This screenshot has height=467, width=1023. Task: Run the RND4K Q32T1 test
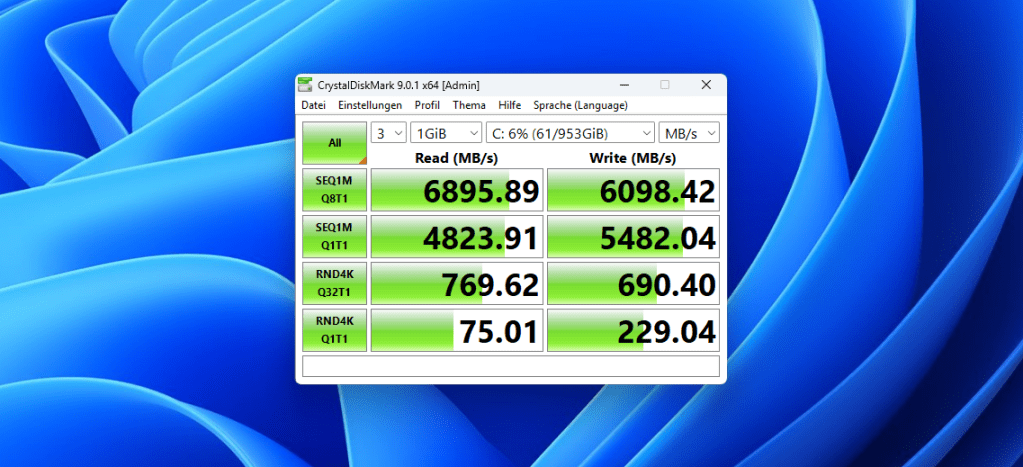pos(335,284)
